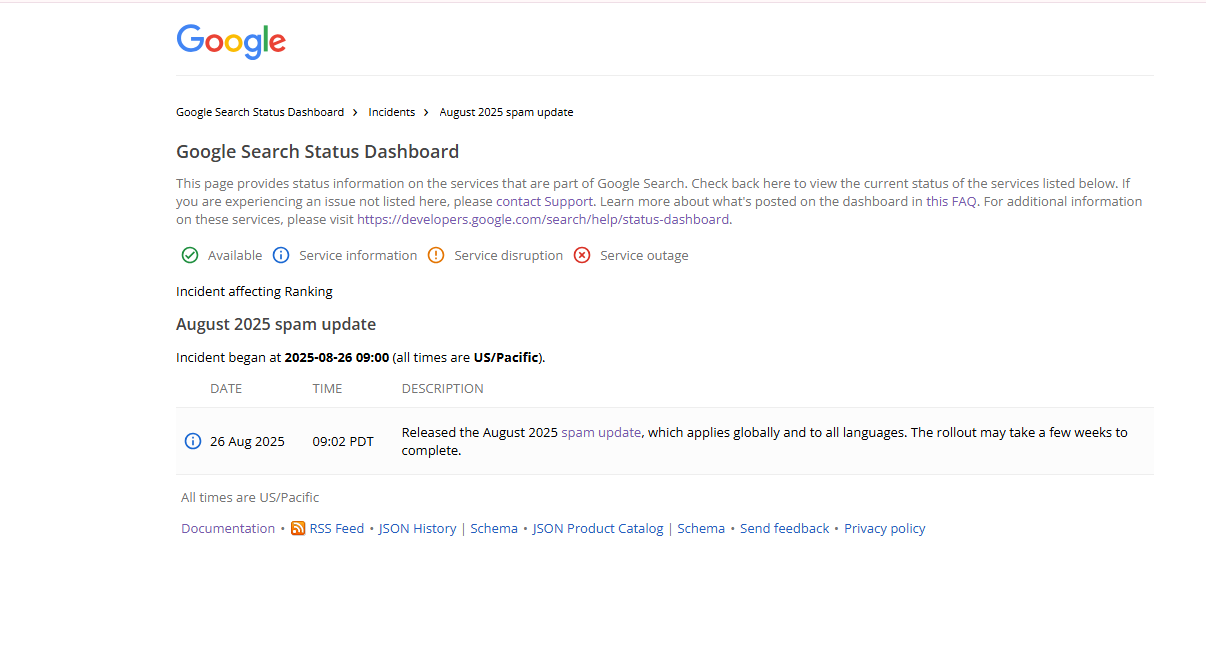
Task: Click the Service outage legend label
Action: pyautogui.click(x=644, y=255)
